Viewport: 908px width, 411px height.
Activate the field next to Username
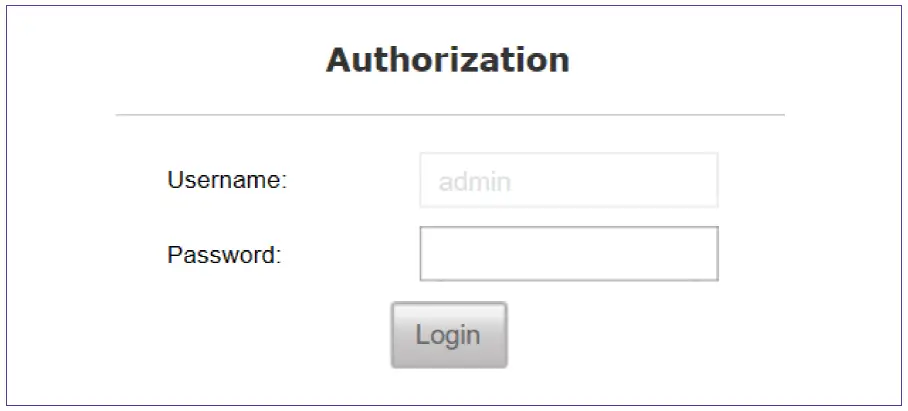pos(568,181)
